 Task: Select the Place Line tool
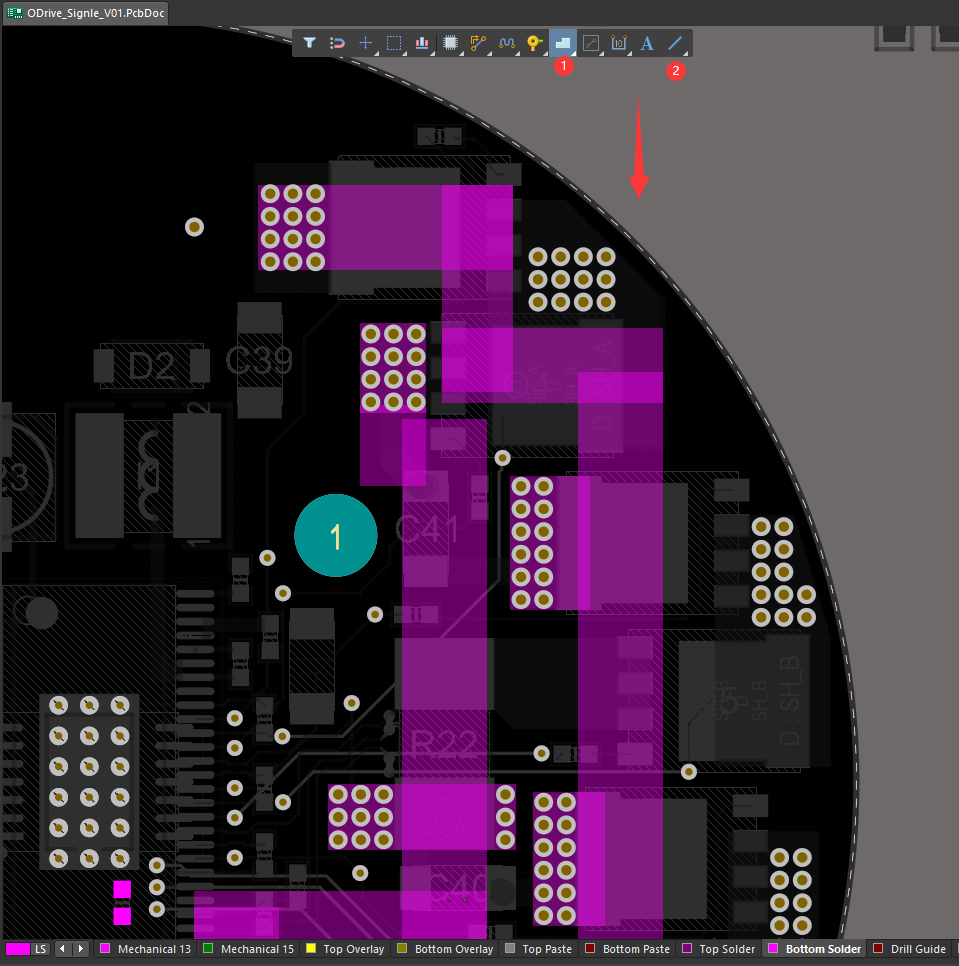[675, 43]
